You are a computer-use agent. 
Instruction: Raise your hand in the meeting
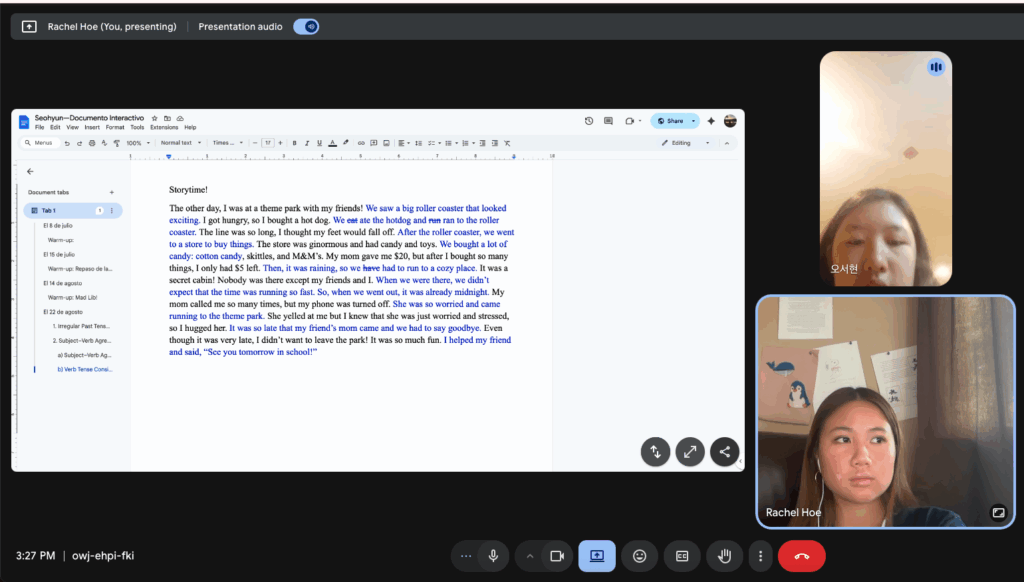(x=724, y=556)
